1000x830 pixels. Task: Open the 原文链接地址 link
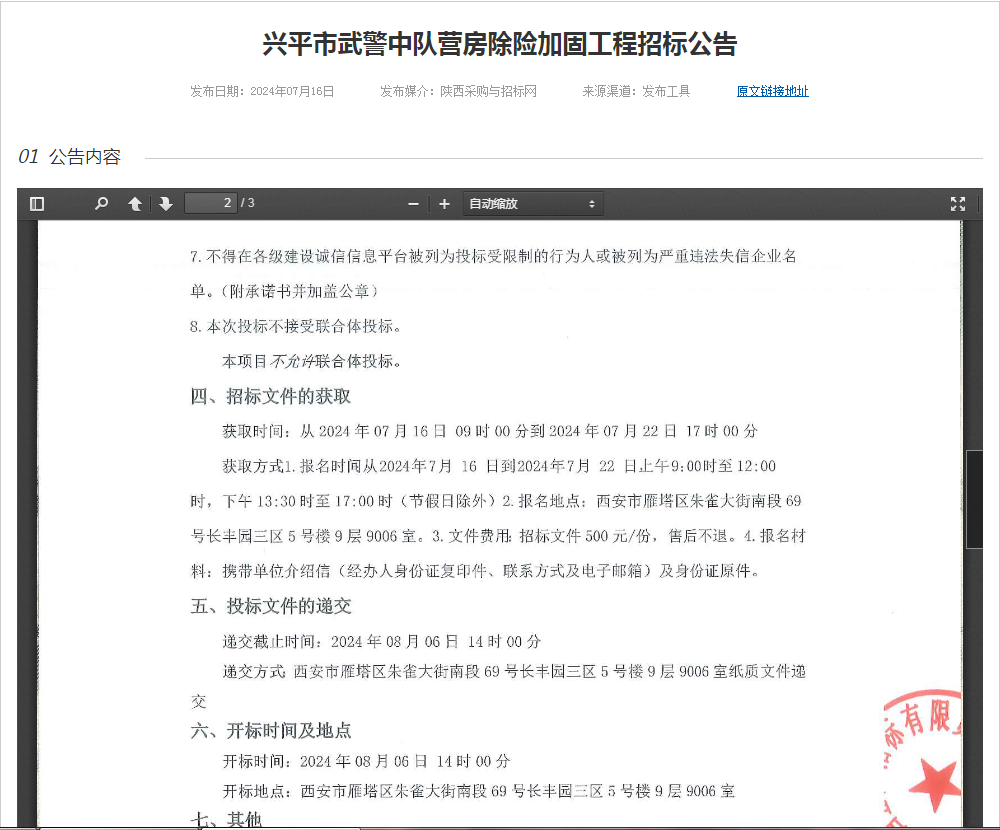click(772, 91)
